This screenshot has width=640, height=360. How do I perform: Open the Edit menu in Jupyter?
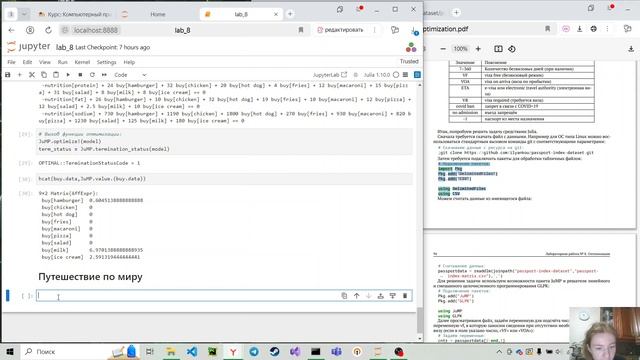click(27, 62)
